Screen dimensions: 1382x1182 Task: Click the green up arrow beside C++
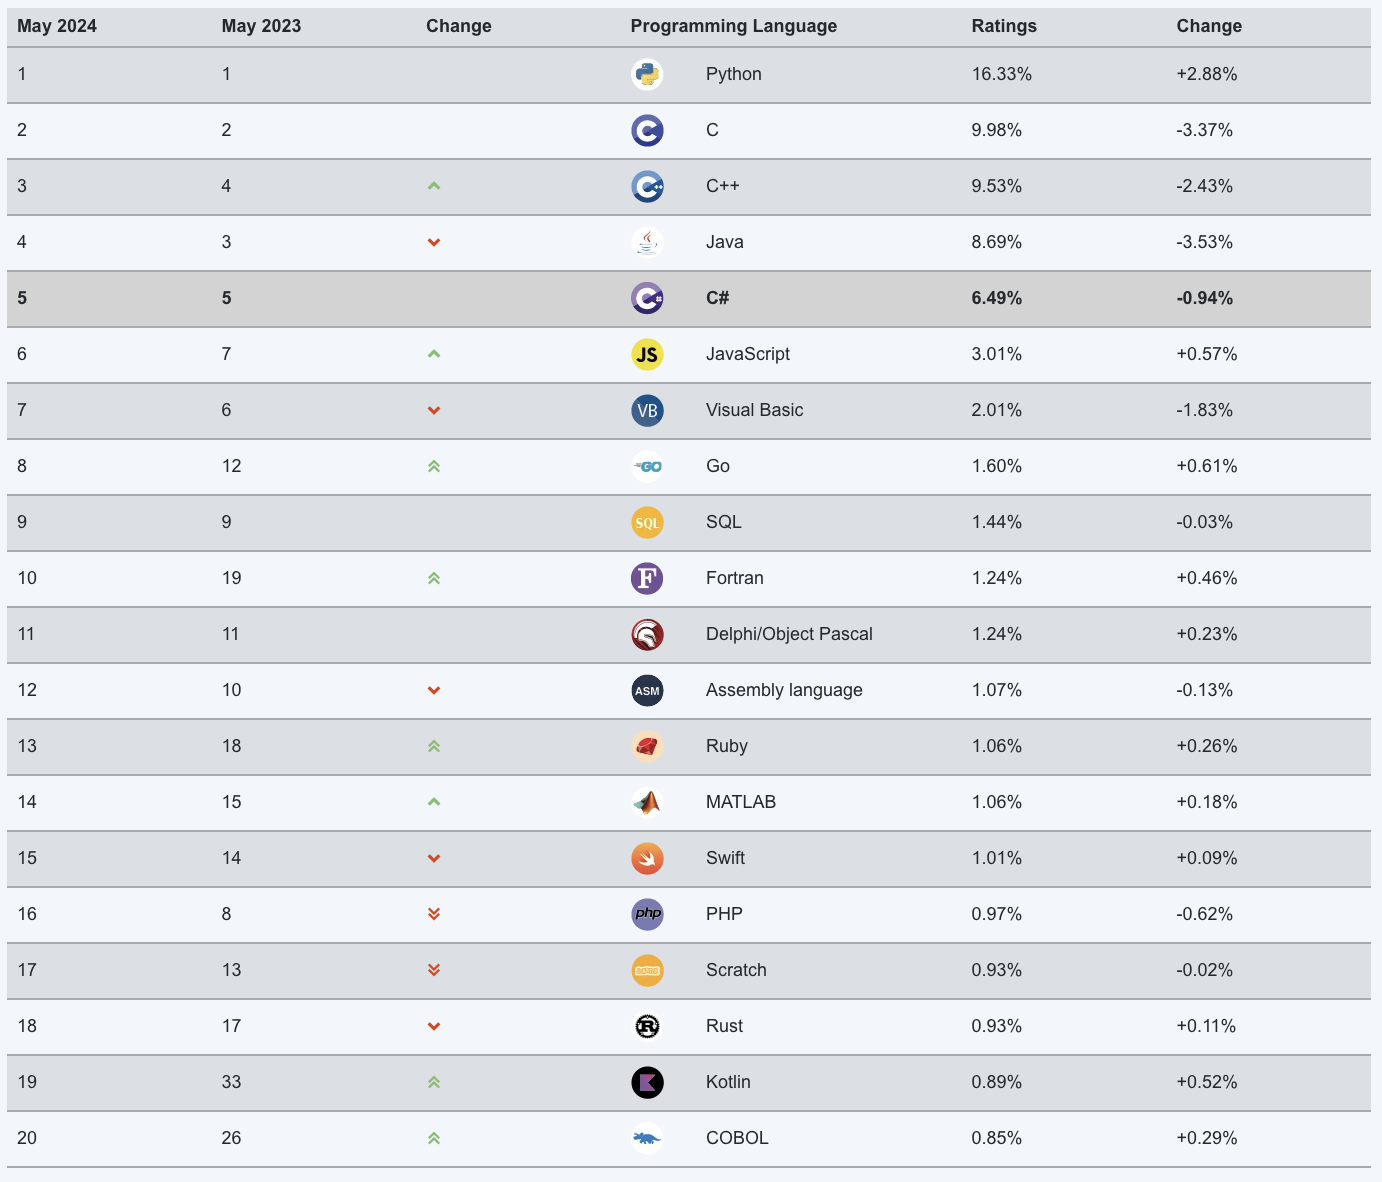click(x=434, y=186)
